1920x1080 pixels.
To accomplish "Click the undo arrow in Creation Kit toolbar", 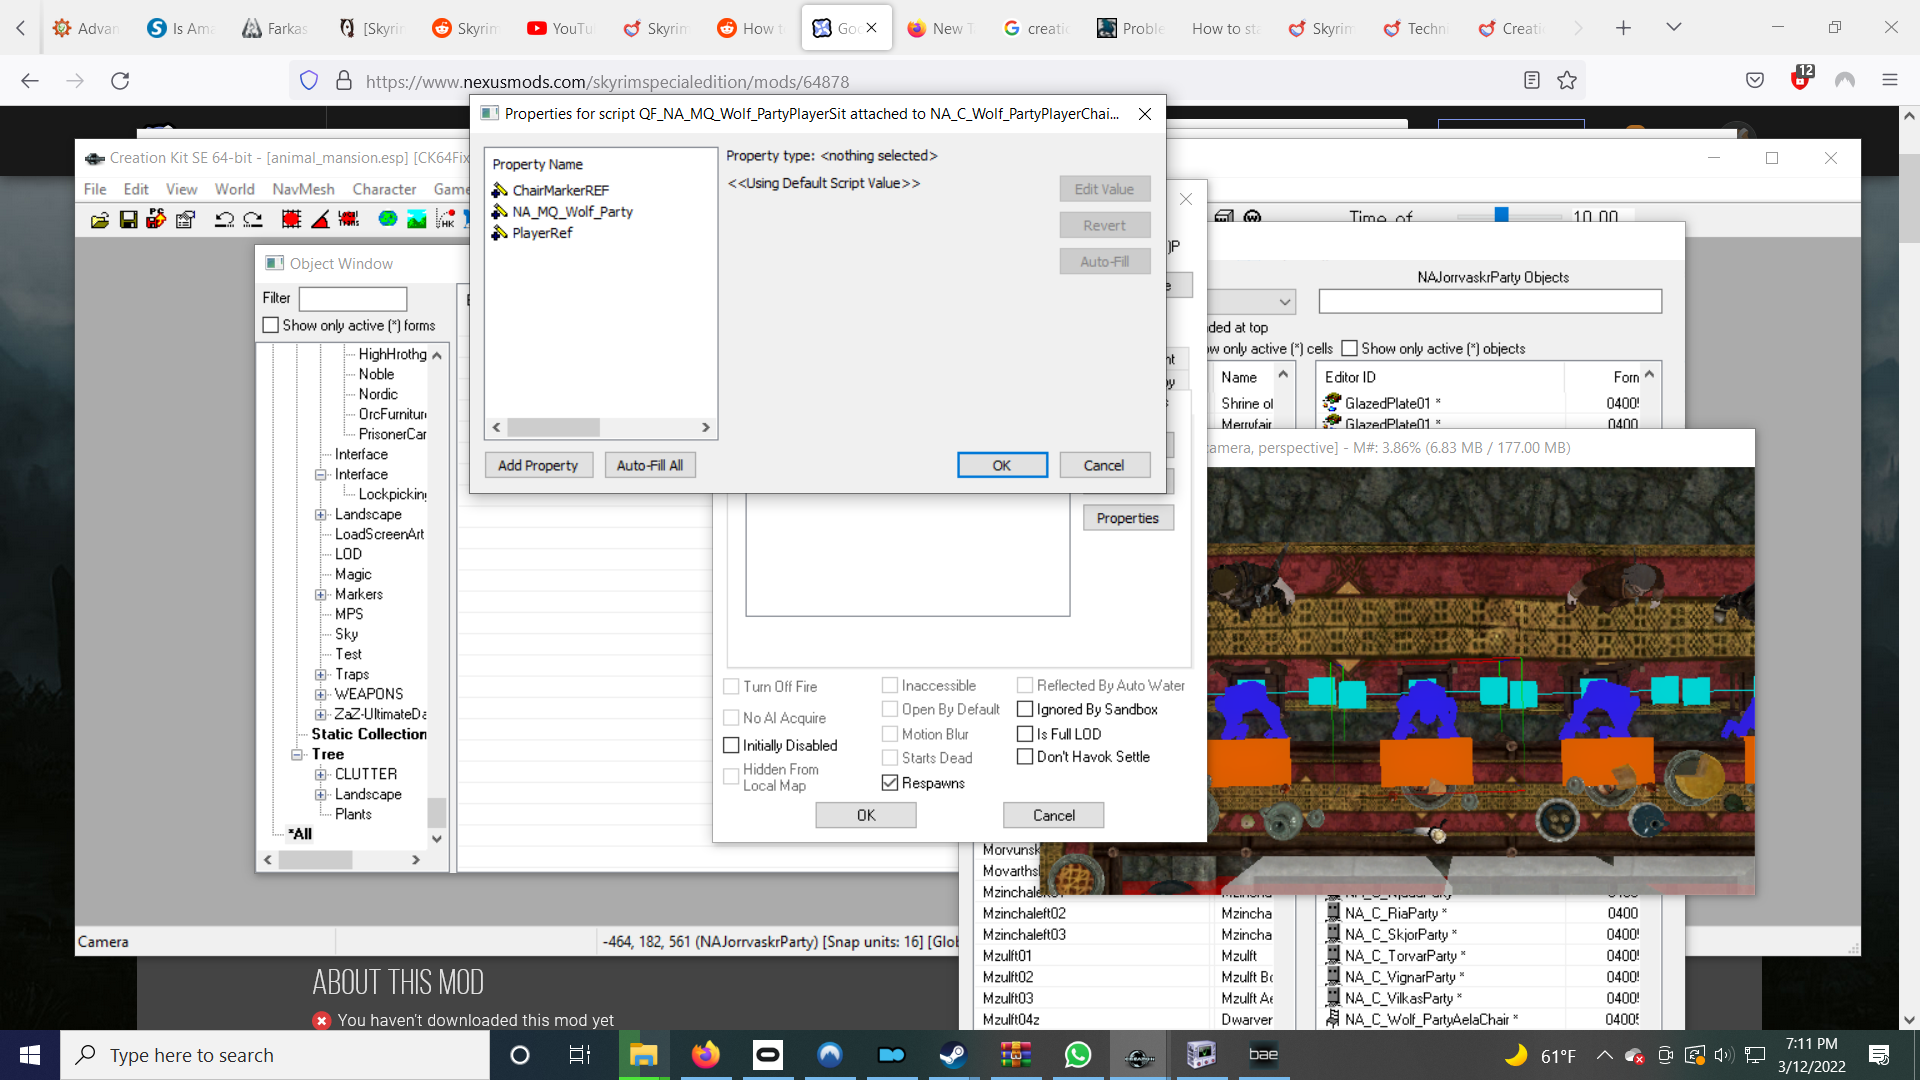I will click(x=224, y=220).
